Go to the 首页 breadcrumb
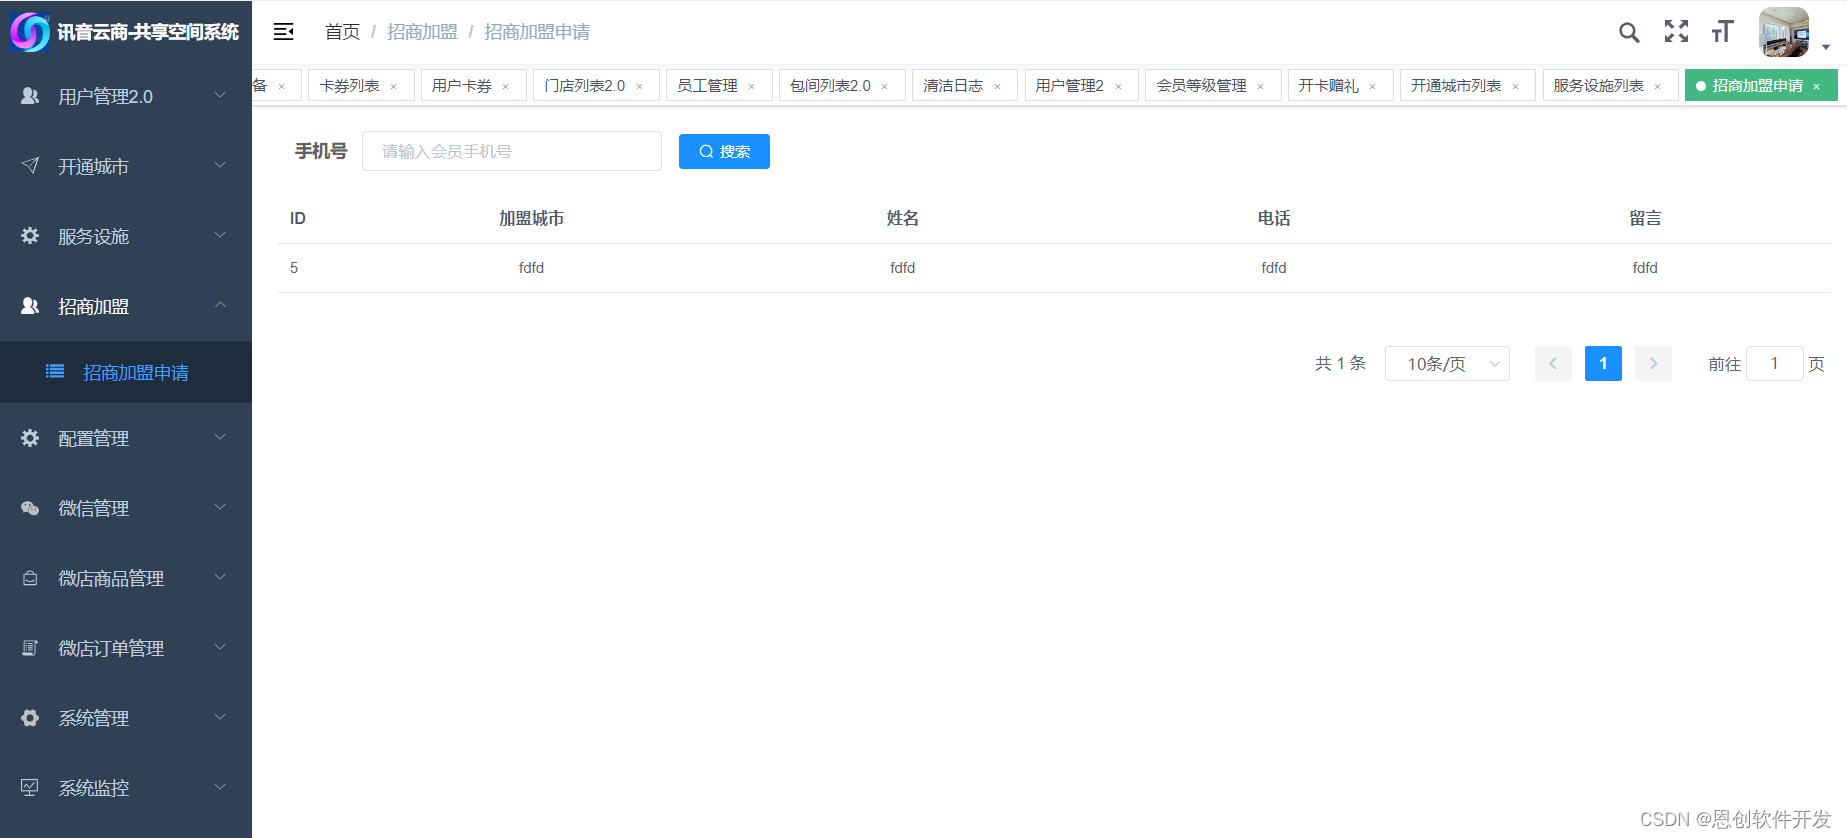 pyautogui.click(x=342, y=32)
